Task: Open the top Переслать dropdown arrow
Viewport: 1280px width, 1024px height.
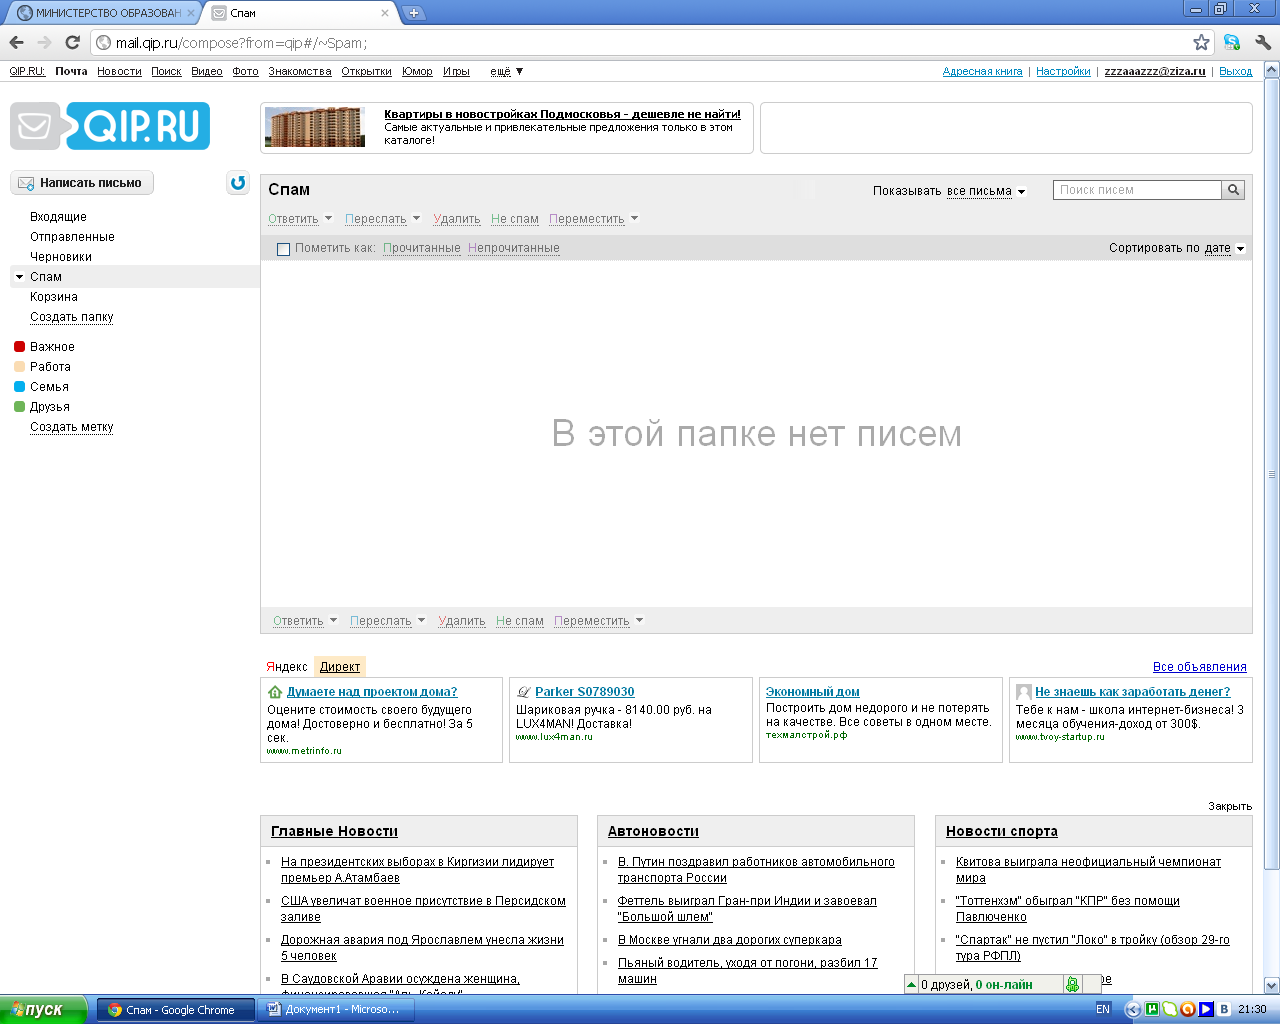Action: point(416,219)
